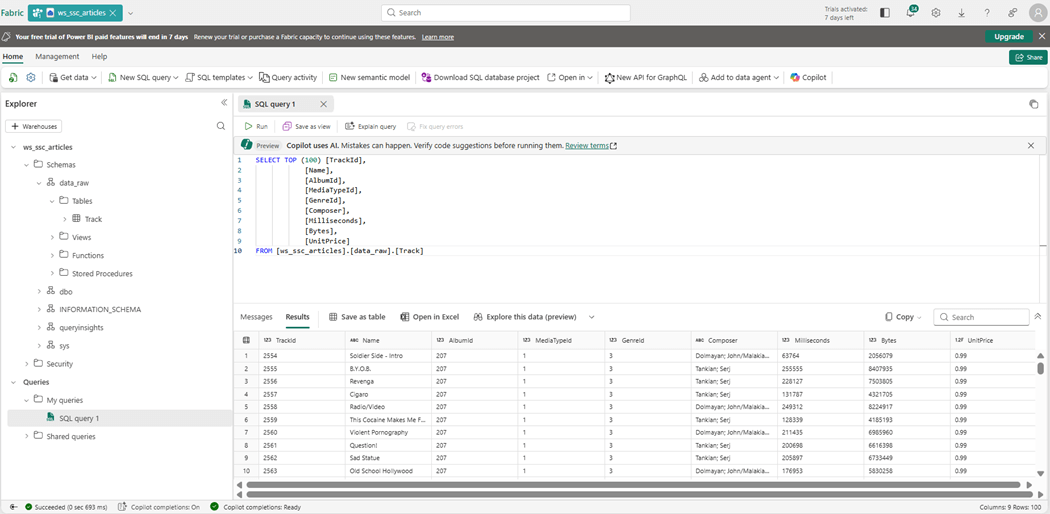
Task: Search the Explorer using magnifier icon
Action: (x=221, y=126)
